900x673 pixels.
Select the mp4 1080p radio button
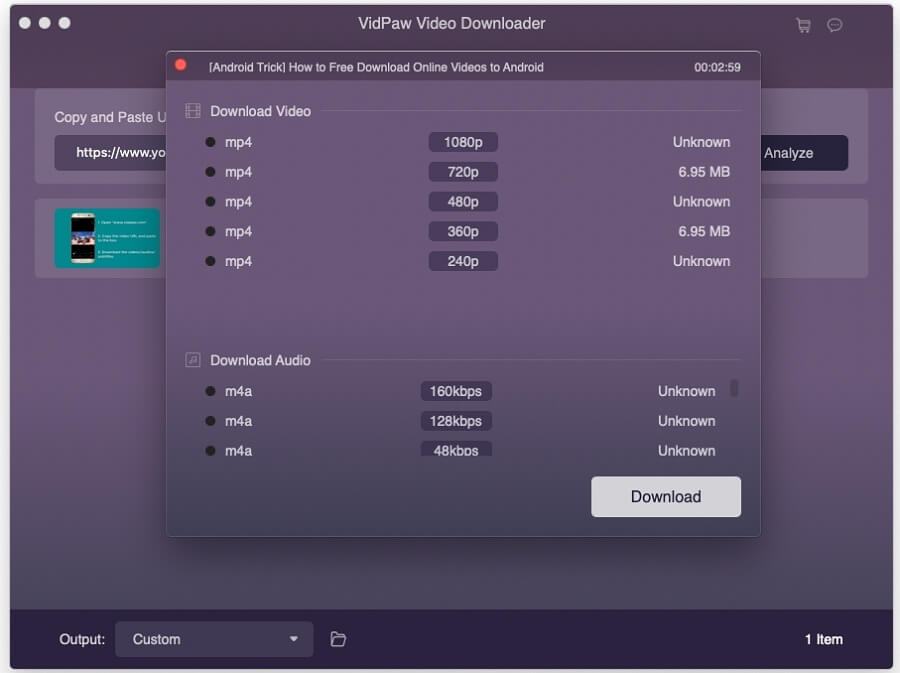pyautogui.click(x=211, y=142)
